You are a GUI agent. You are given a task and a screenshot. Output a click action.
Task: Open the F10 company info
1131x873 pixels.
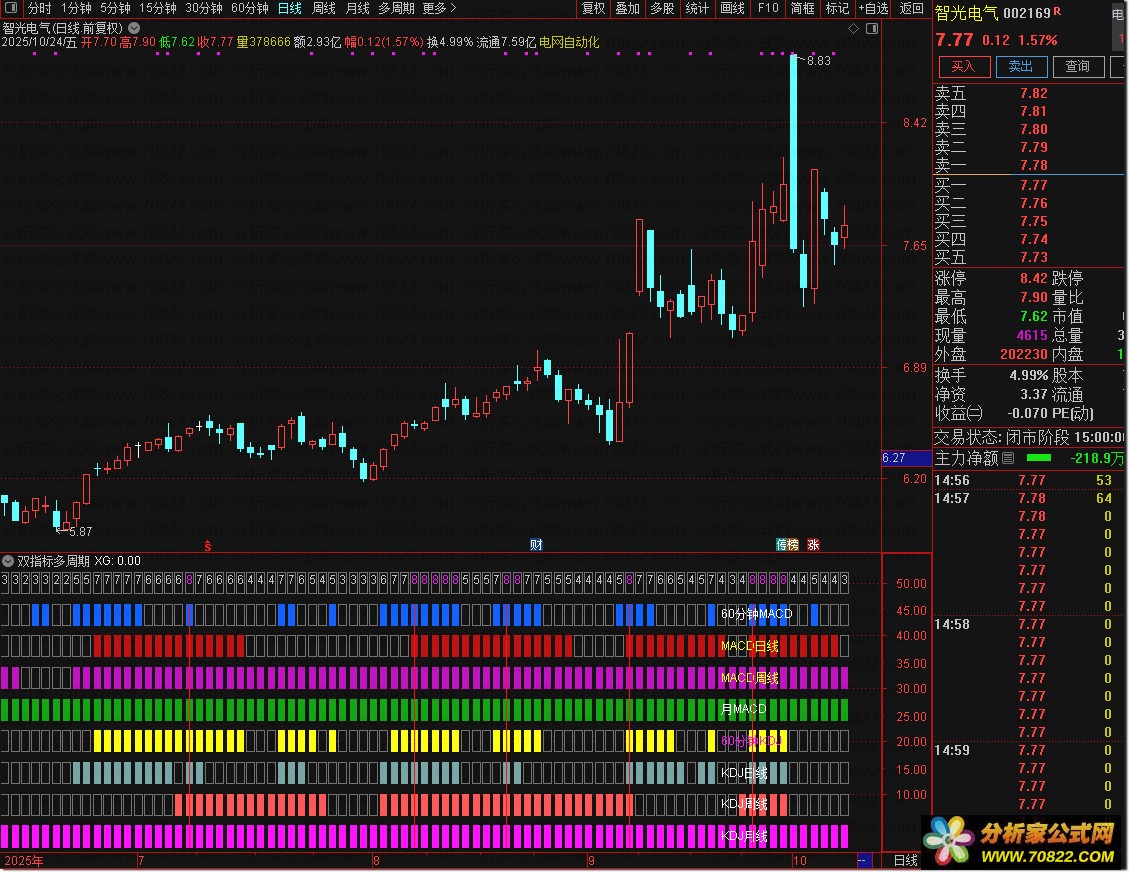(x=768, y=8)
